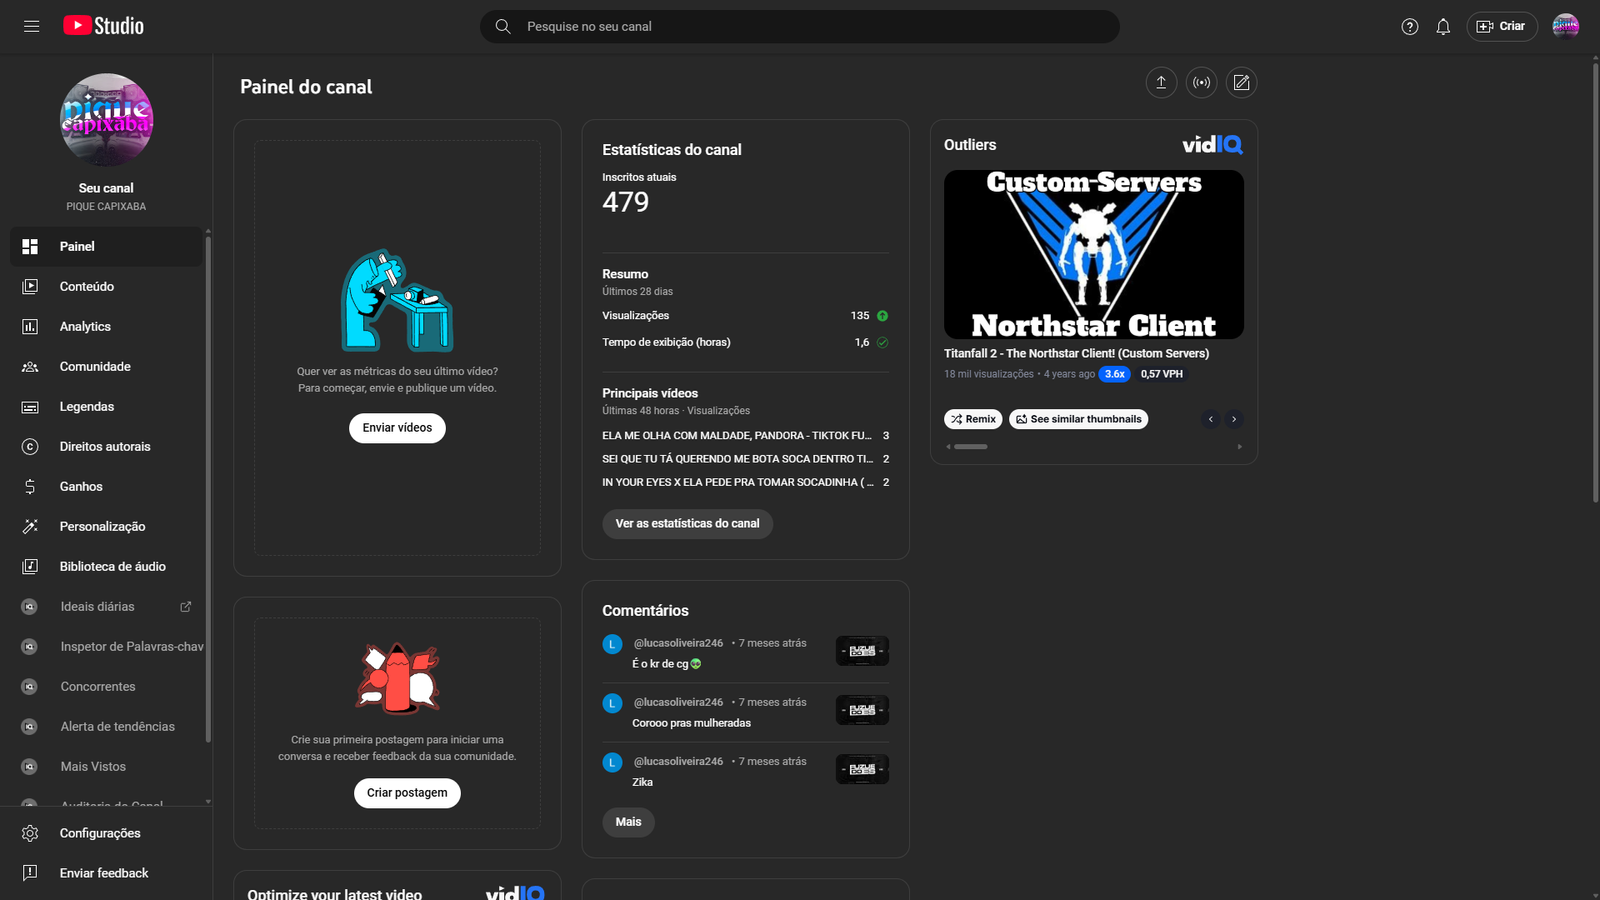Open video 'SEI QUE TU TÁ QUERENDO'

pyautogui.click(x=737, y=459)
